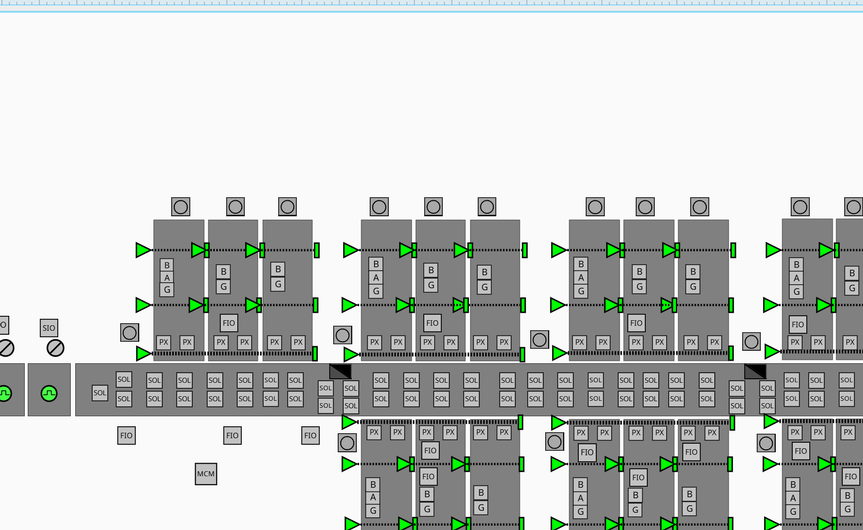Click the green waveform indicator beneath SIO

[49, 393]
